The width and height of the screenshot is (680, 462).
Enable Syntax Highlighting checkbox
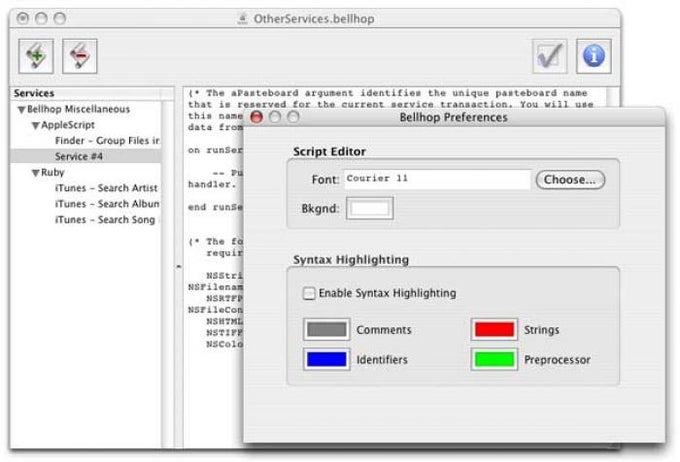(x=309, y=293)
